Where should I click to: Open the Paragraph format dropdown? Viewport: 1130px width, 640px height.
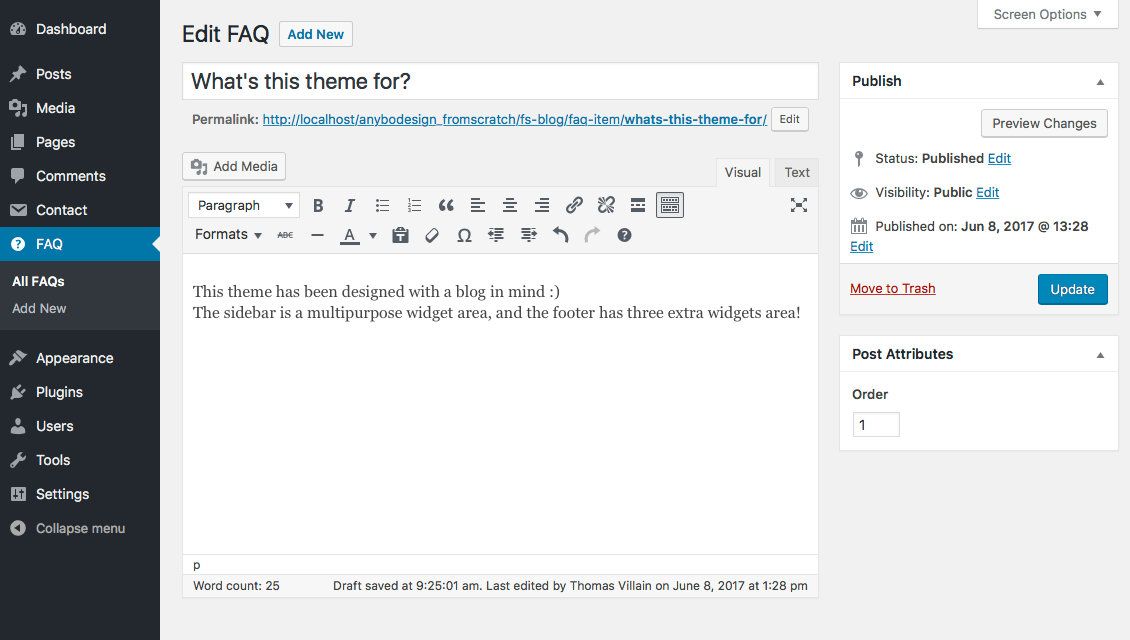coord(243,205)
